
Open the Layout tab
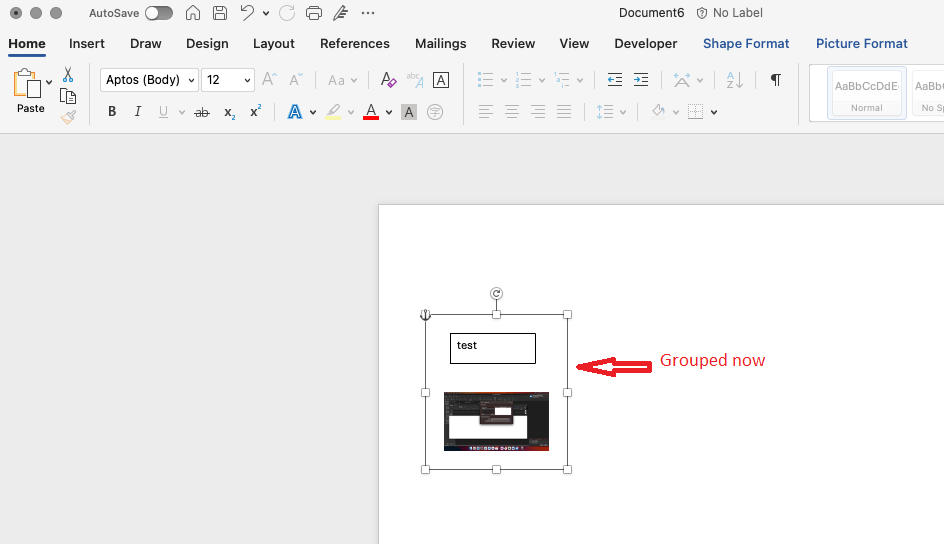tap(273, 43)
